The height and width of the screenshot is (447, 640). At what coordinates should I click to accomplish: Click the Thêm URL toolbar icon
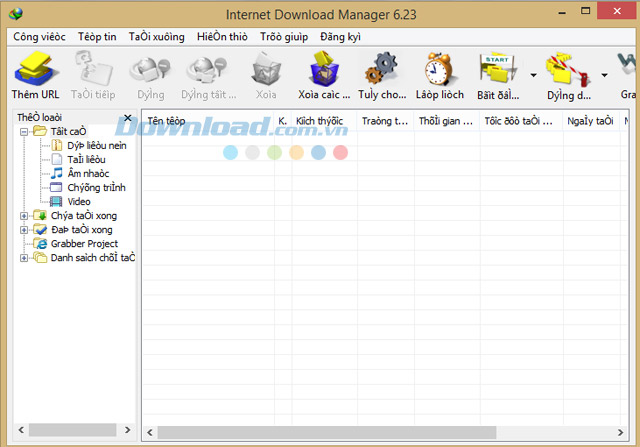(36, 70)
